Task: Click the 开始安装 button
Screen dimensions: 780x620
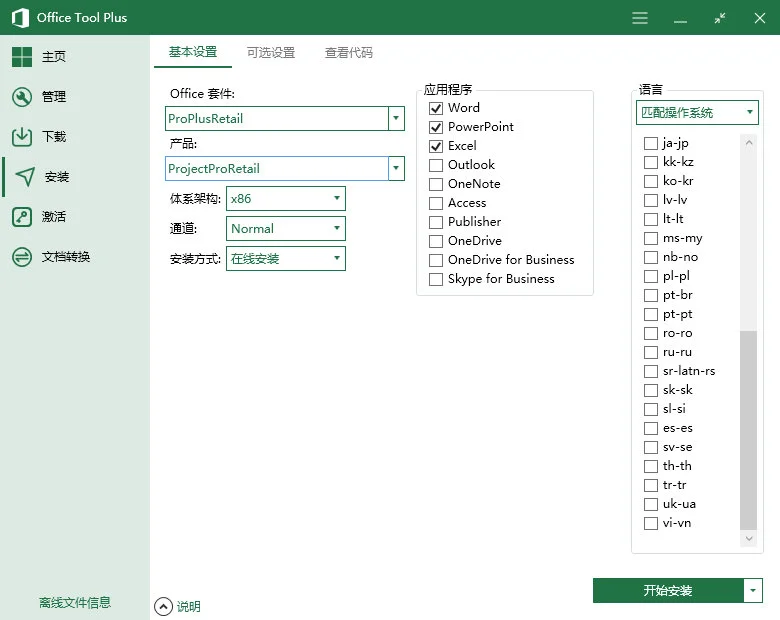Action: 668,591
